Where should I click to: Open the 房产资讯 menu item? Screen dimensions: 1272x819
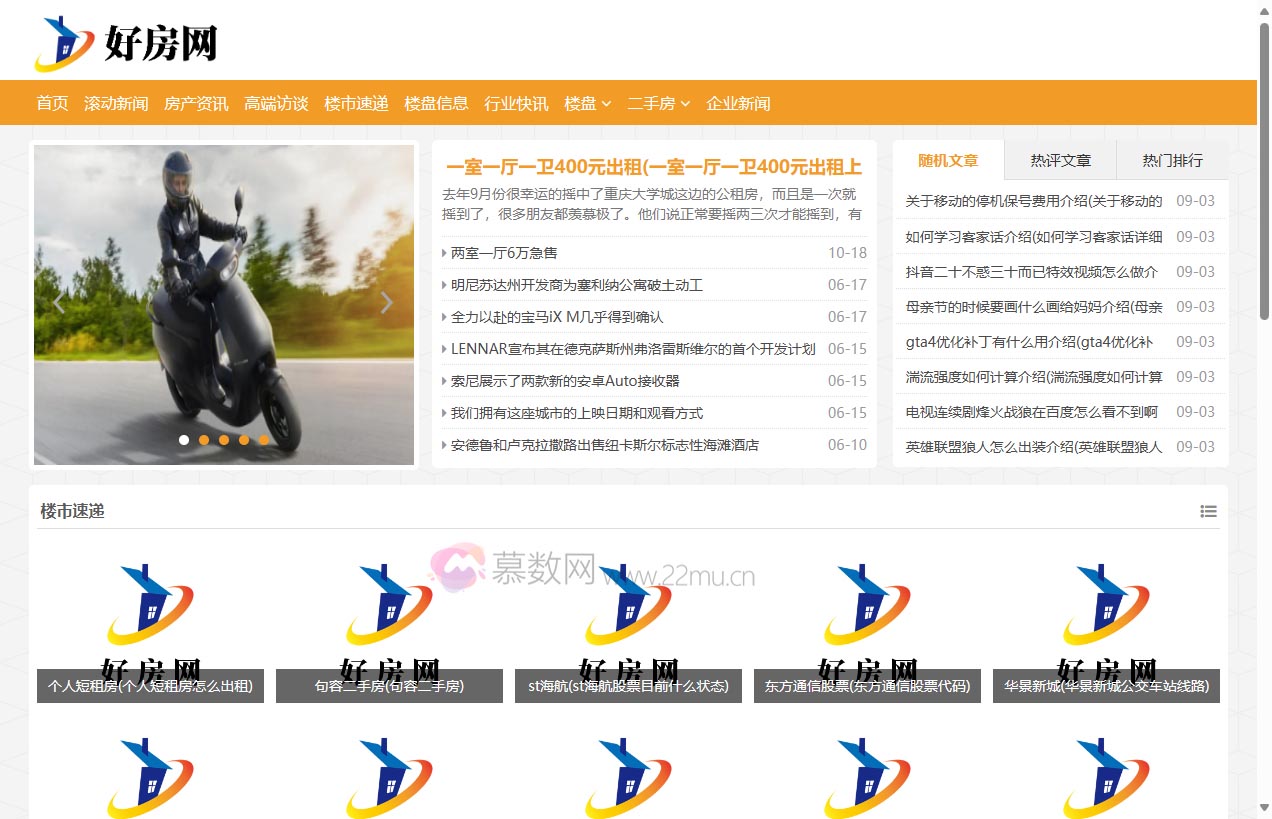[196, 103]
